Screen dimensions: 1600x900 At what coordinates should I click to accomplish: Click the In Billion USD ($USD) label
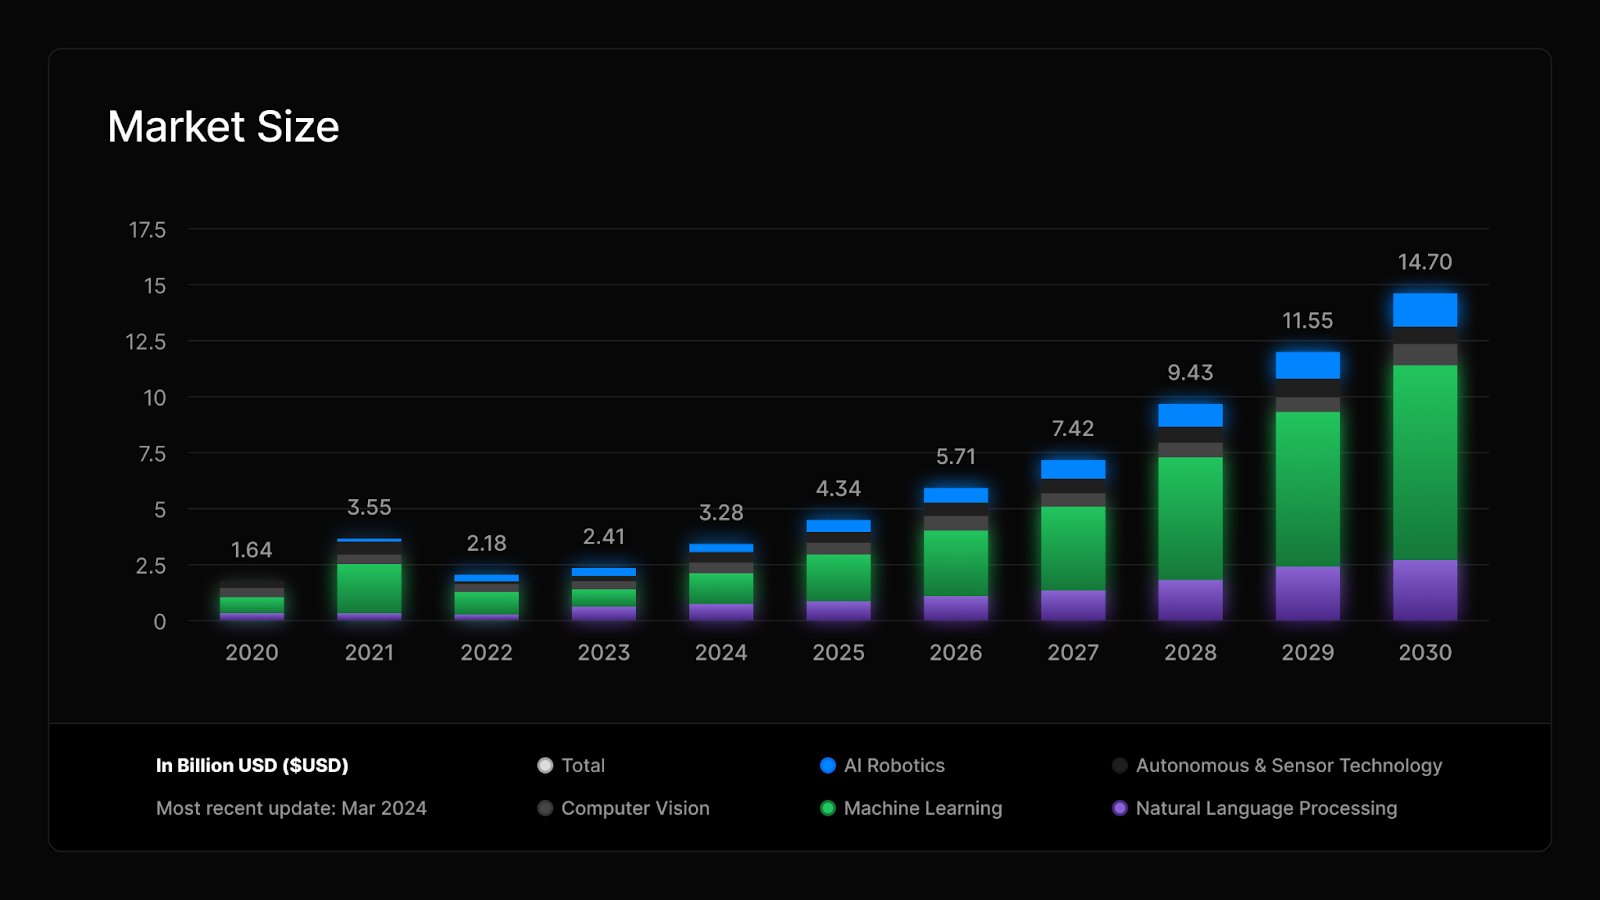tap(252, 765)
